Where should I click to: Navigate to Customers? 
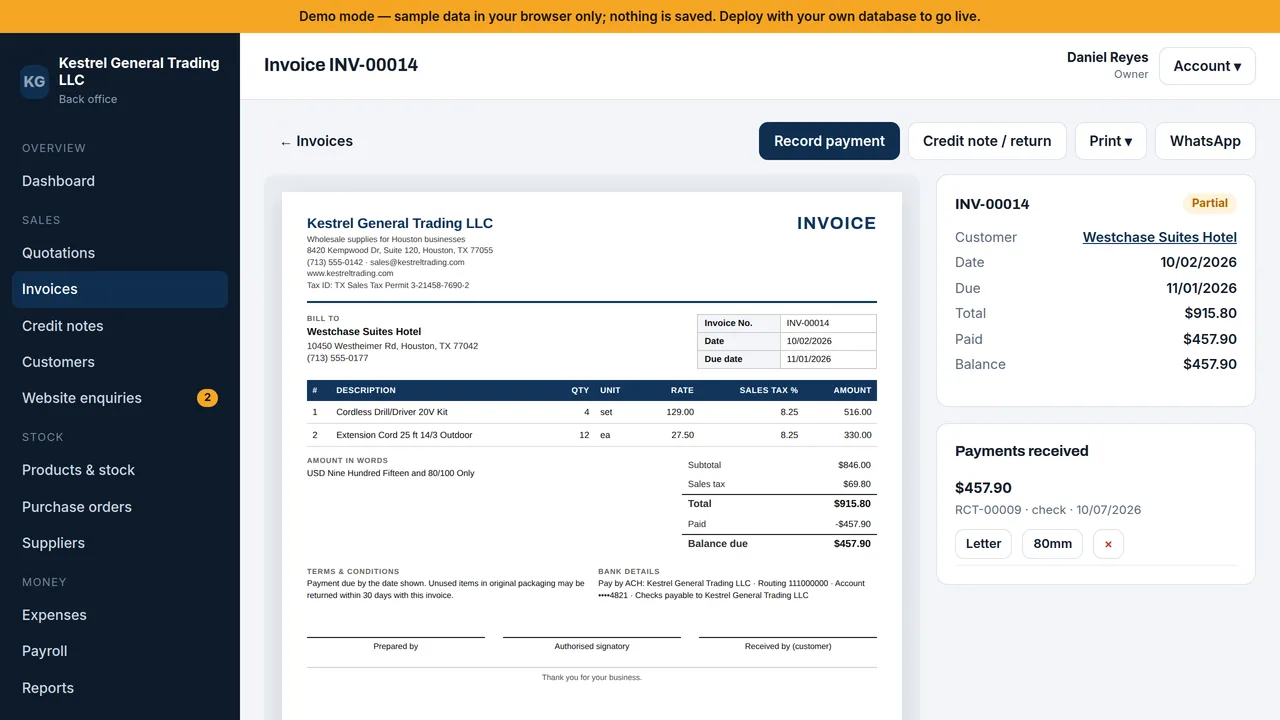point(120,362)
